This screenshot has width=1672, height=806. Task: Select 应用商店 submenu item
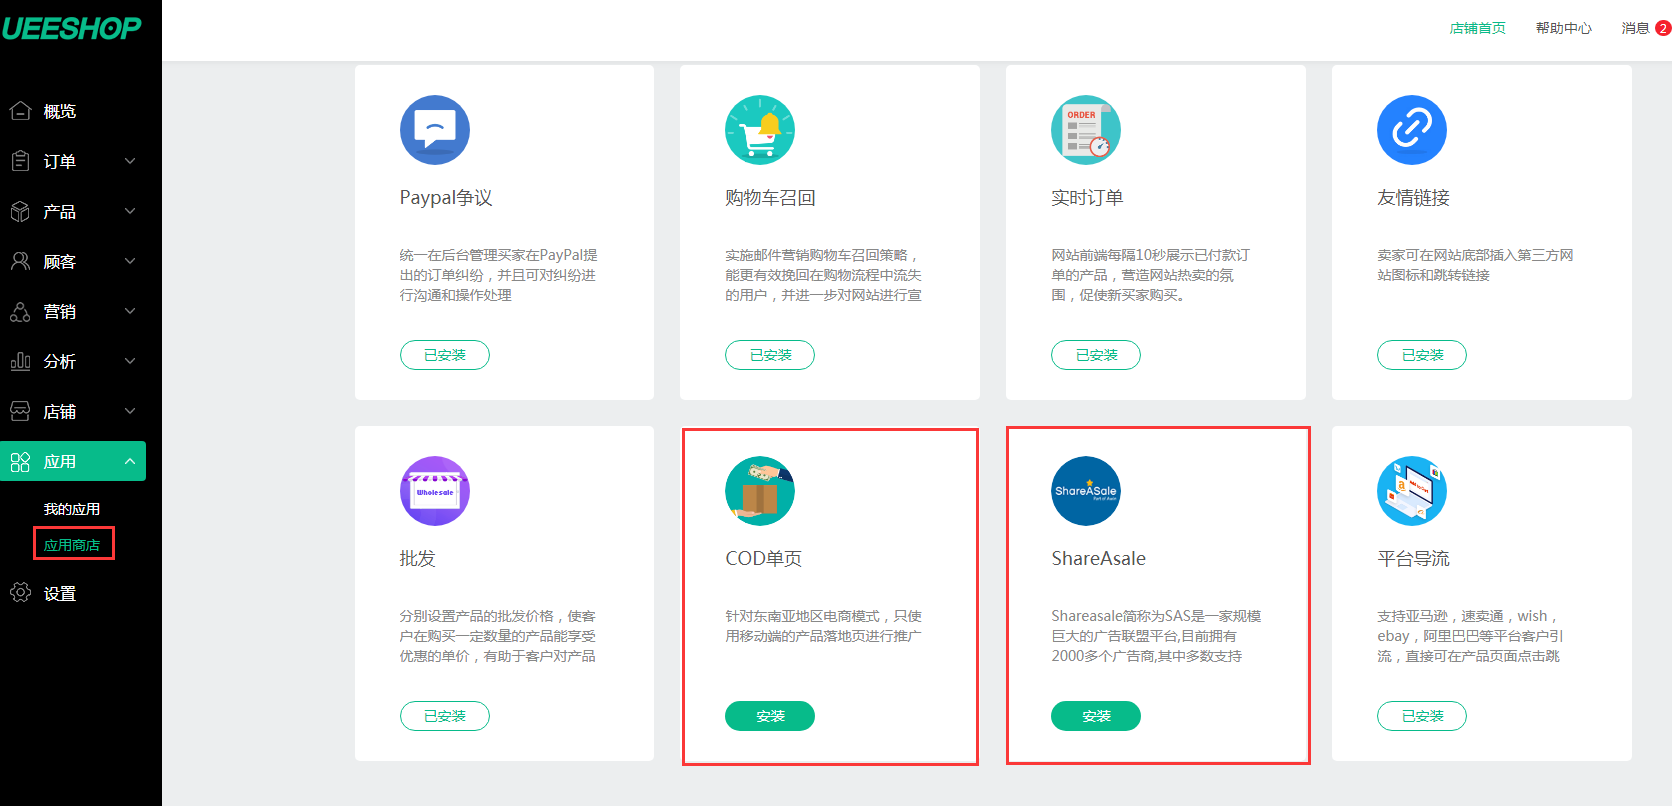tap(72, 545)
